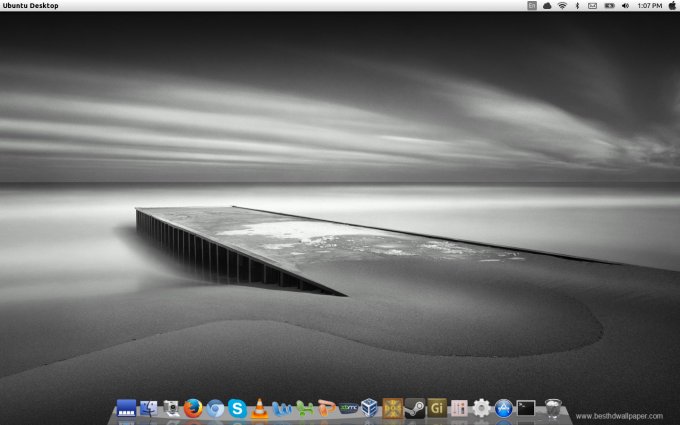Open Steam from the dock

[415, 409]
